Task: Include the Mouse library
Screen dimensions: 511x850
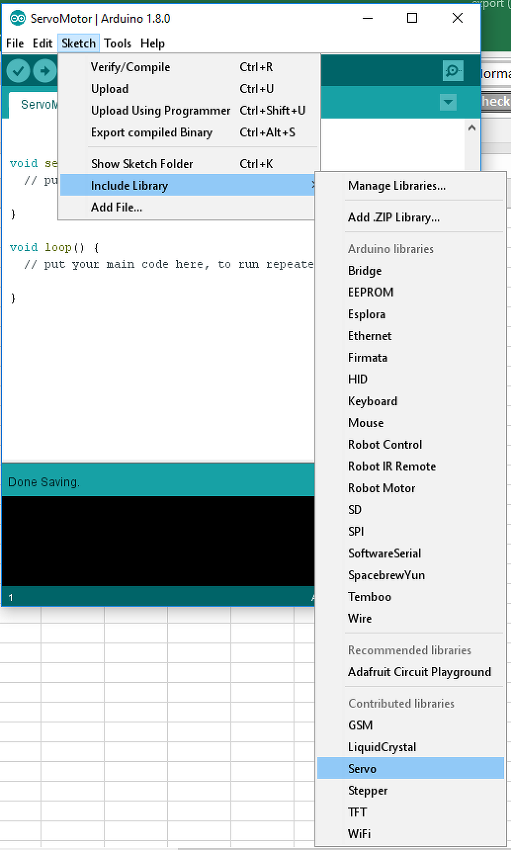Action: pyautogui.click(x=410, y=422)
